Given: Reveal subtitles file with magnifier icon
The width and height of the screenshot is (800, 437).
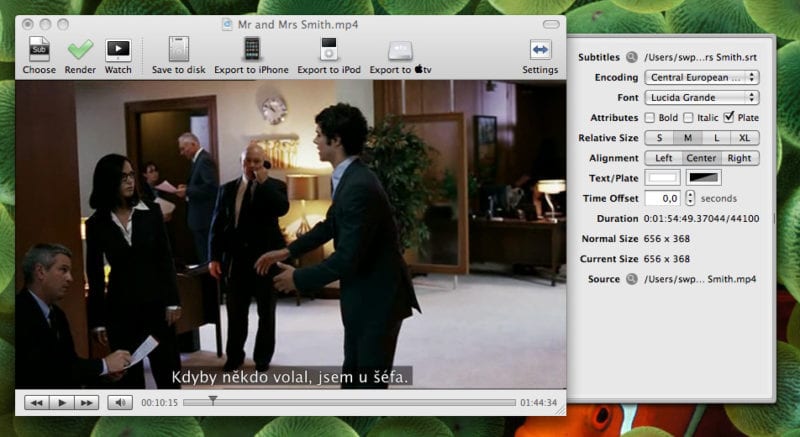Looking at the screenshot, I should (632, 57).
